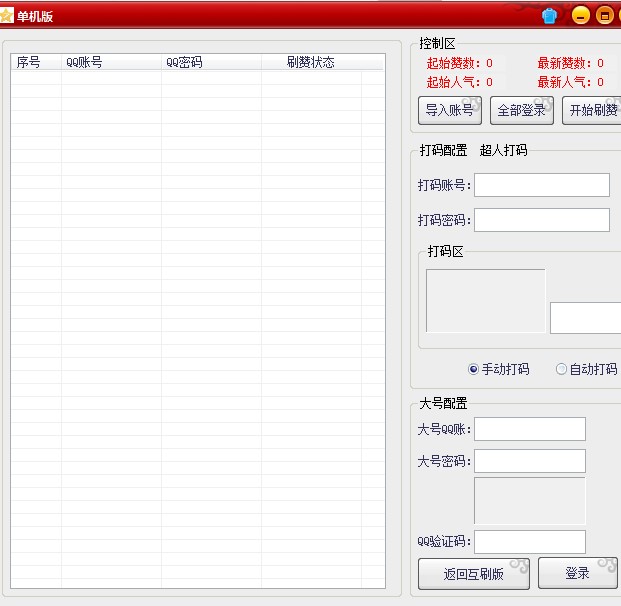Image resolution: width=621 pixels, height=606 pixels.
Task: Focus the 大号密码 input field
Action: [x=530, y=461]
